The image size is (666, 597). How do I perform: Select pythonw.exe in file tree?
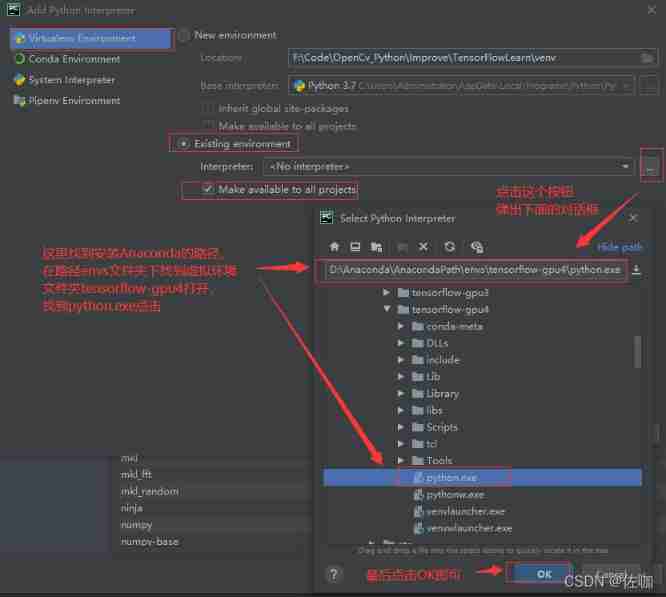[x=455, y=494]
